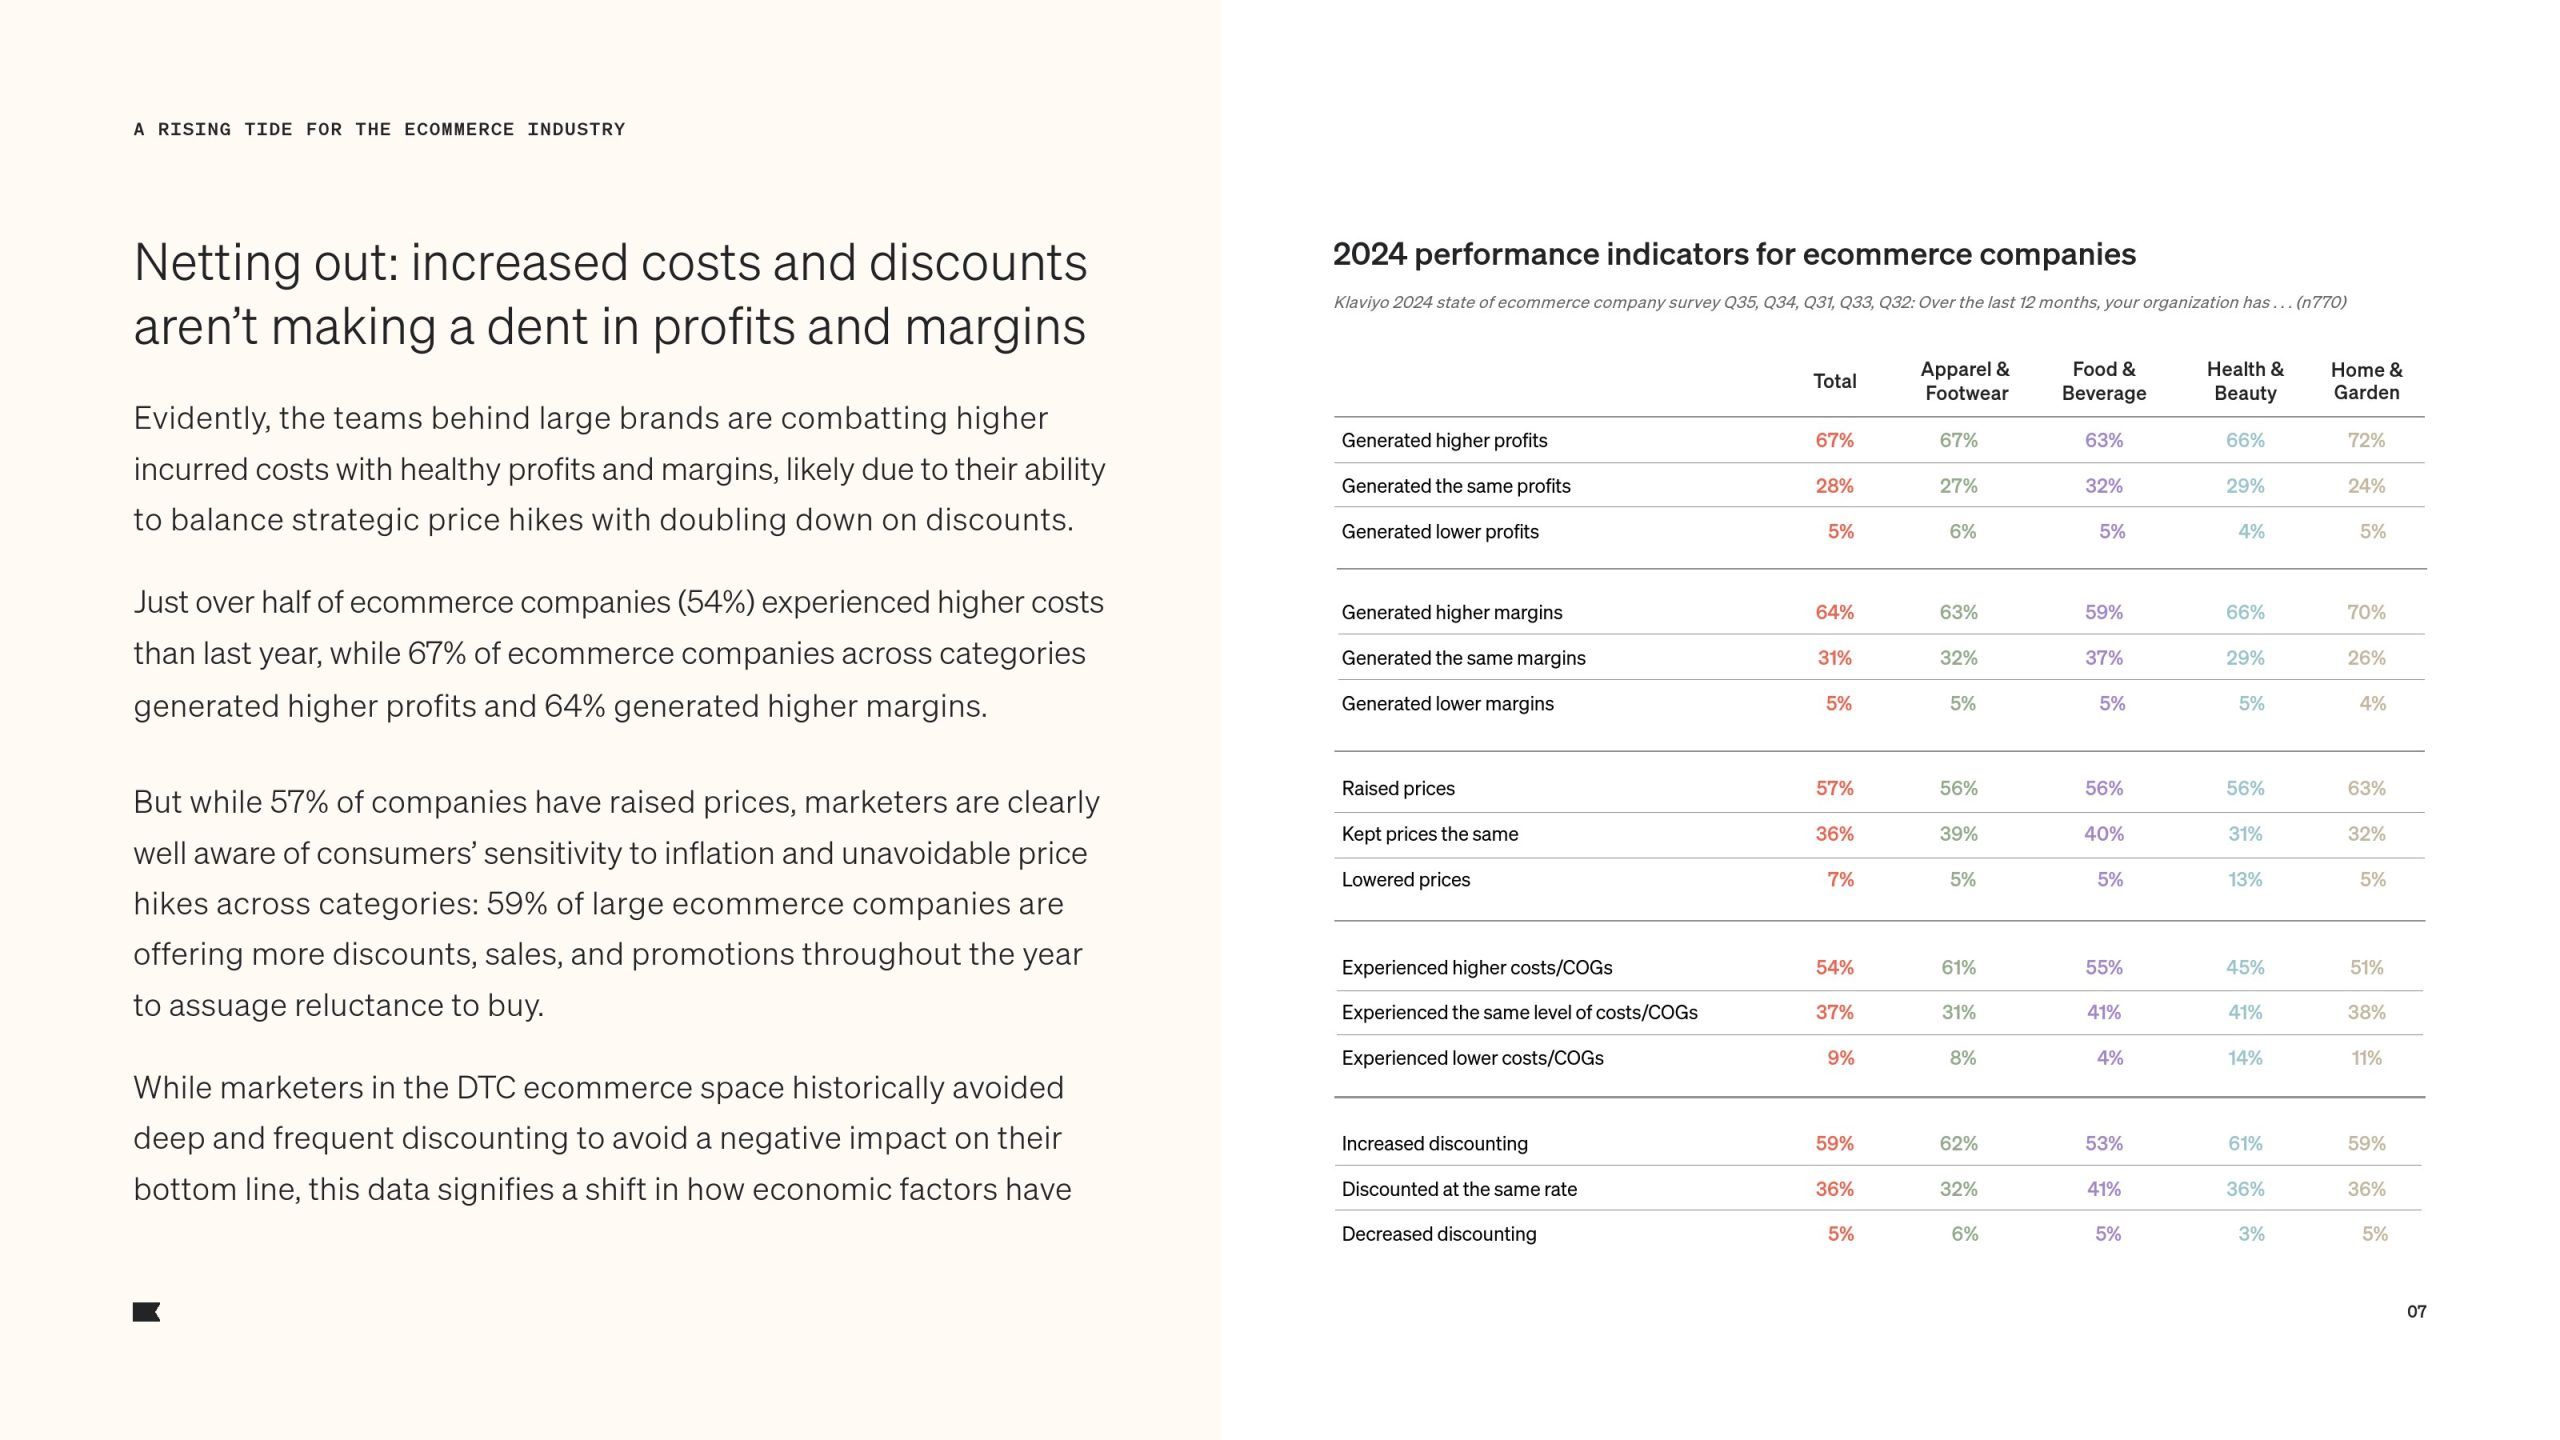The image size is (2560, 1440).
Task: Click the Experienced higher costs/COGs row
Action: pyautogui.click(x=1878, y=967)
